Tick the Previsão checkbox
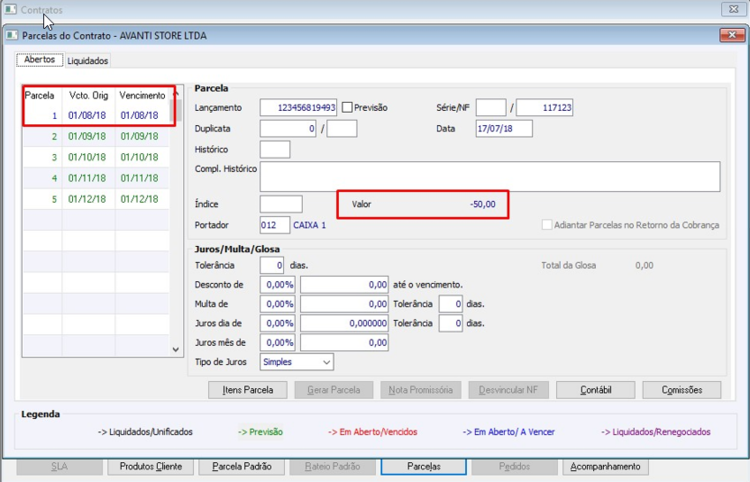The width and height of the screenshot is (750, 482). pos(347,108)
